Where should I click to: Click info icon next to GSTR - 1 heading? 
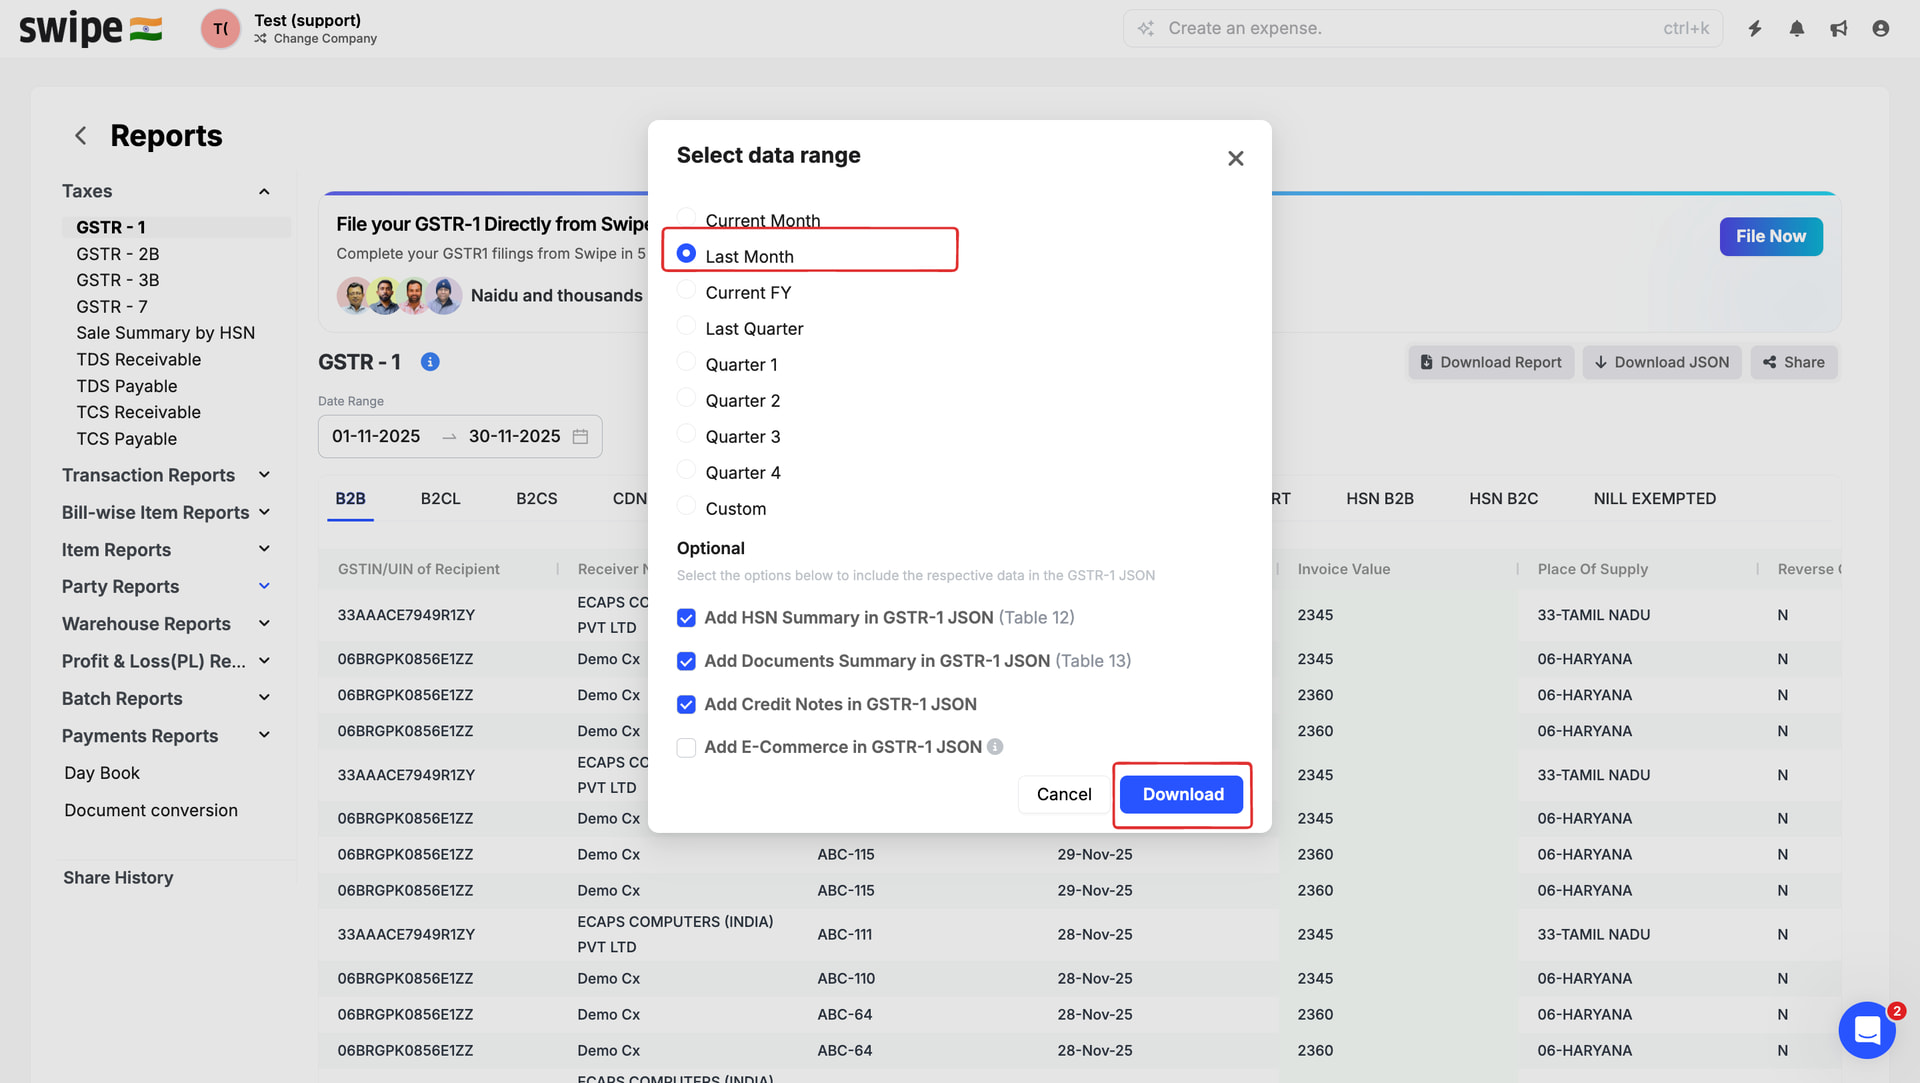pos(430,362)
